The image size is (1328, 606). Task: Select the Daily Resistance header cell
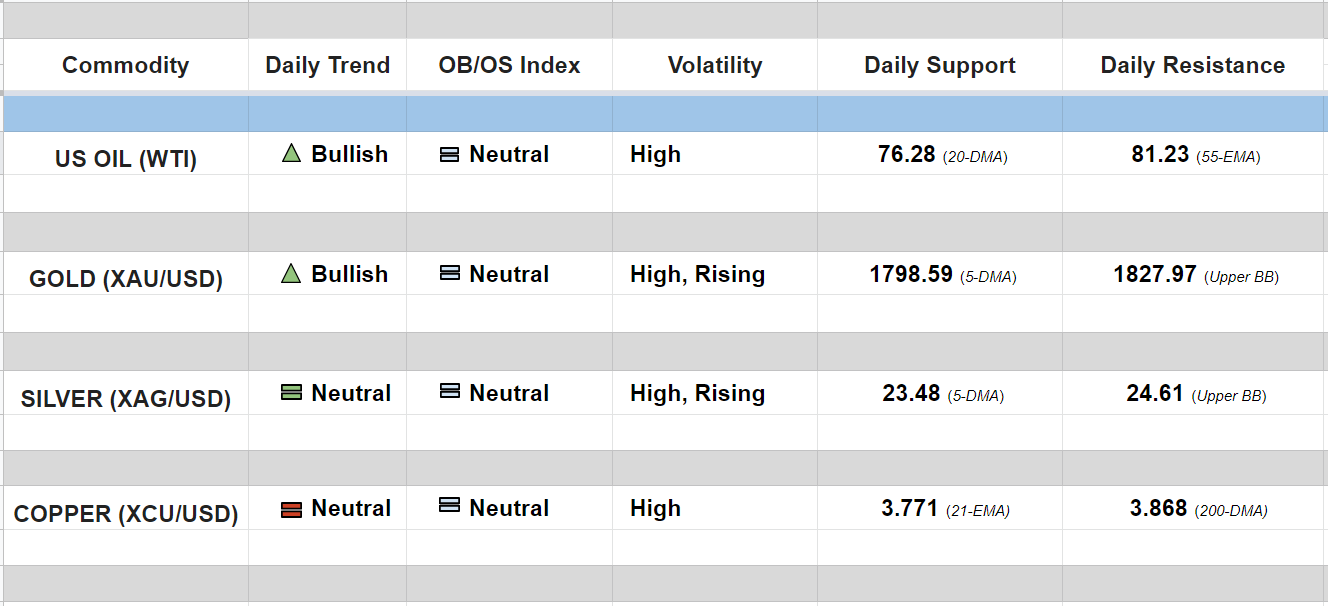(x=1192, y=66)
